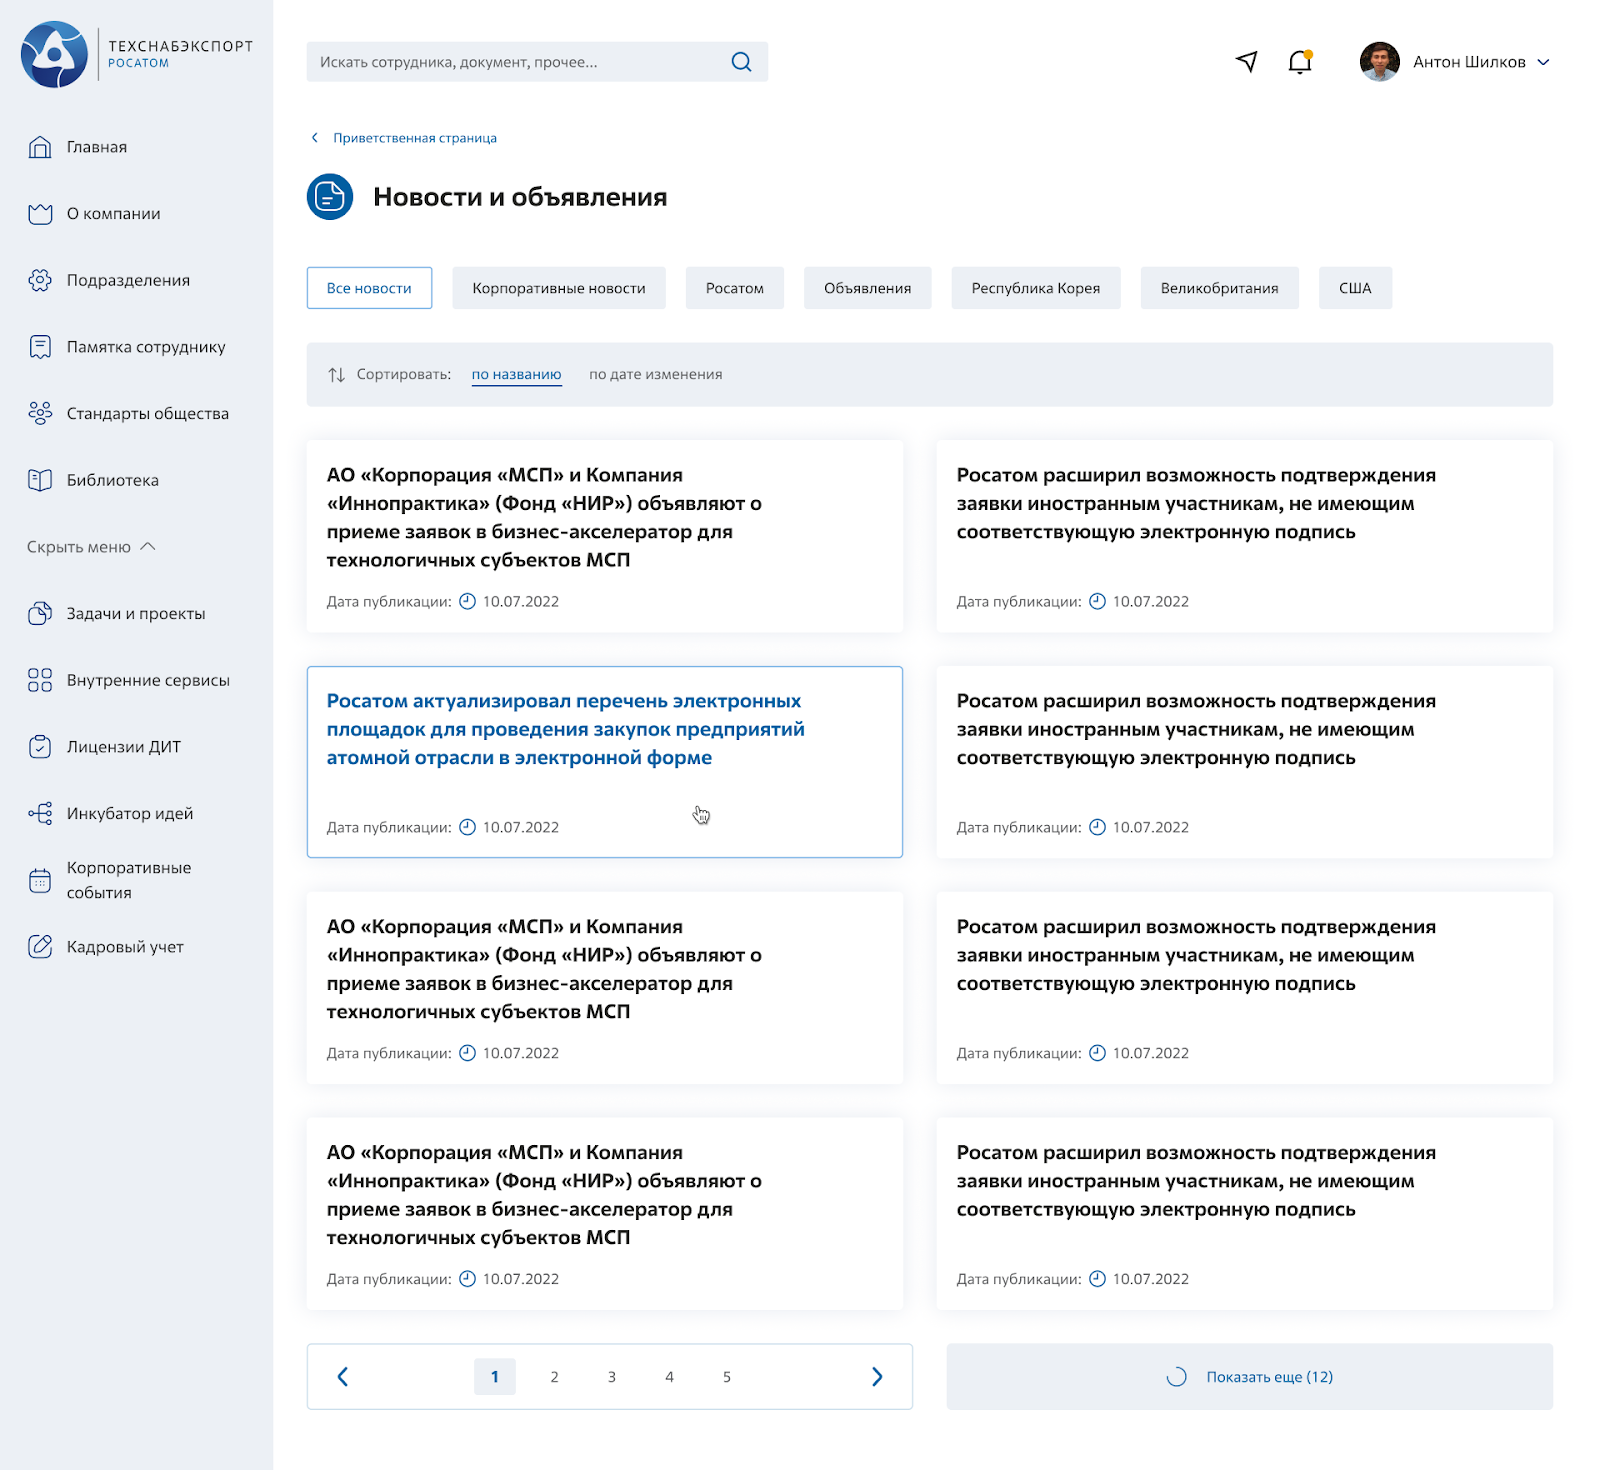Select sorting по названию
The image size is (1600, 1470).
click(516, 374)
